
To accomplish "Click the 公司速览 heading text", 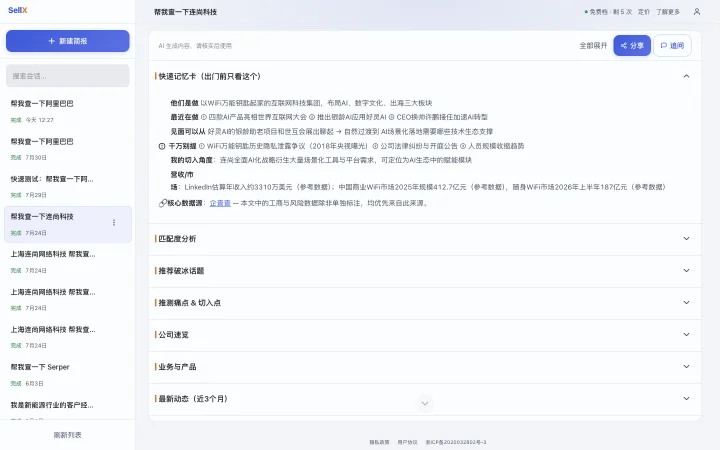I will 174,334.
